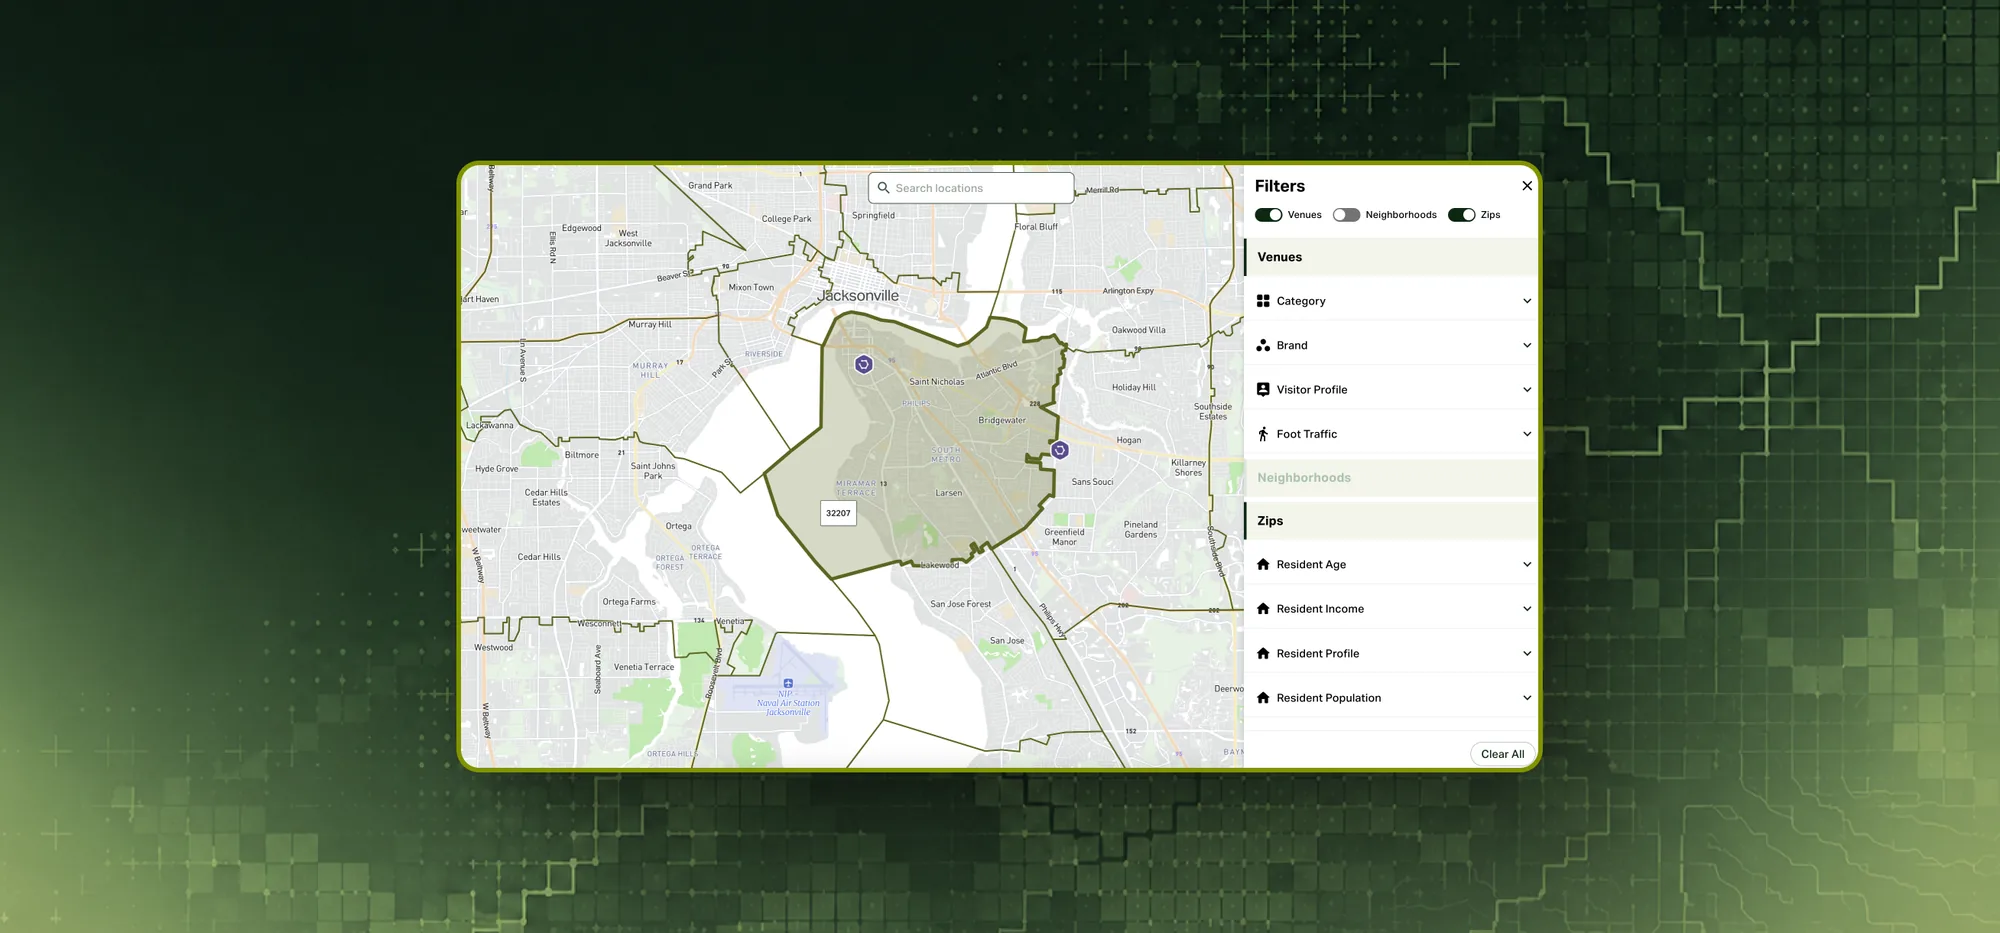Click the Search locations input field
2000x933 pixels.
pyautogui.click(x=971, y=188)
